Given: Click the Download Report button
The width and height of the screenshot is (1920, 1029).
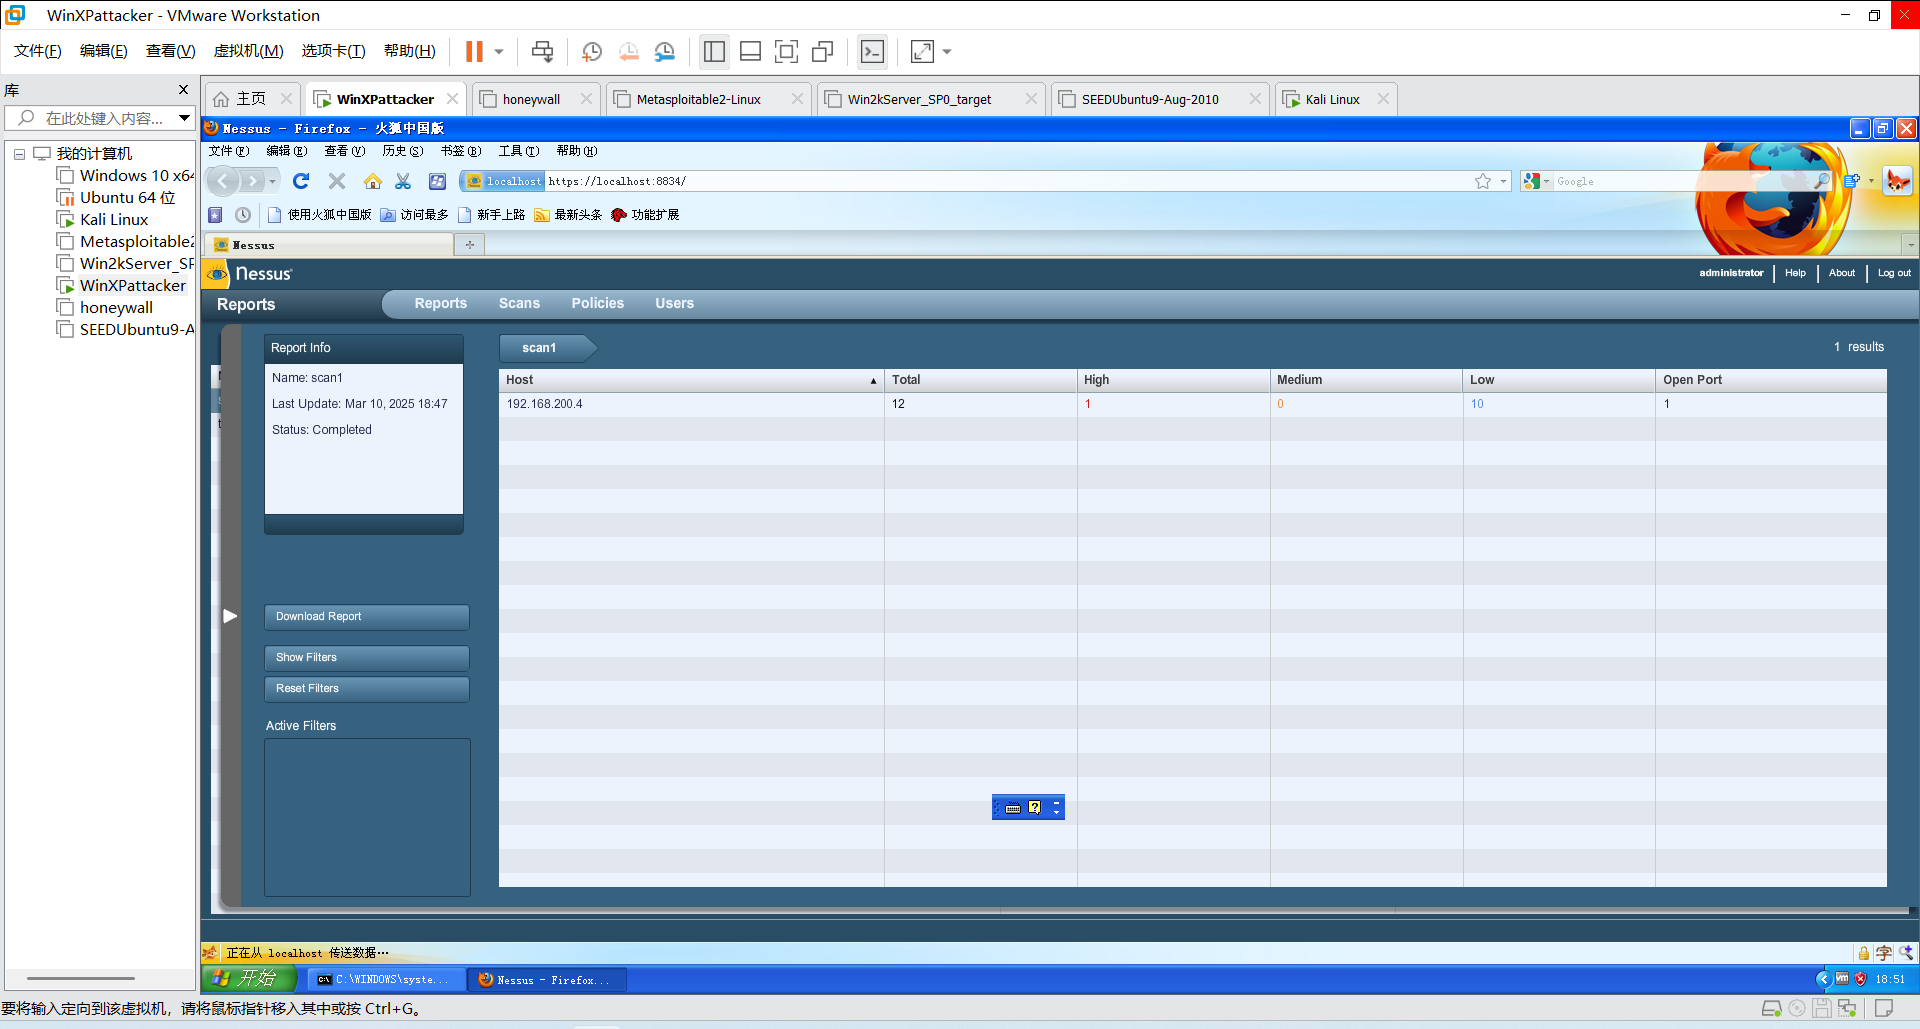Looking at the screenshot, I should pyautogui.click(x=367, y=617).
